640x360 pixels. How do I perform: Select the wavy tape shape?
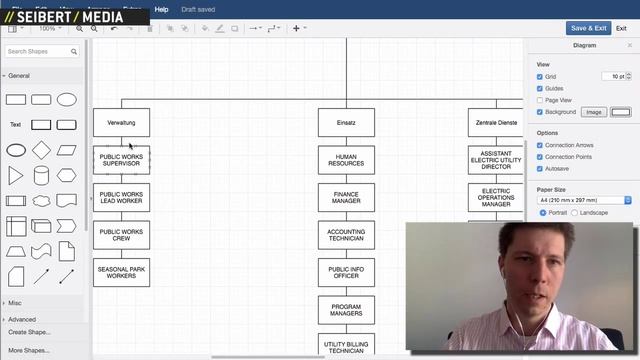(41, 251)
